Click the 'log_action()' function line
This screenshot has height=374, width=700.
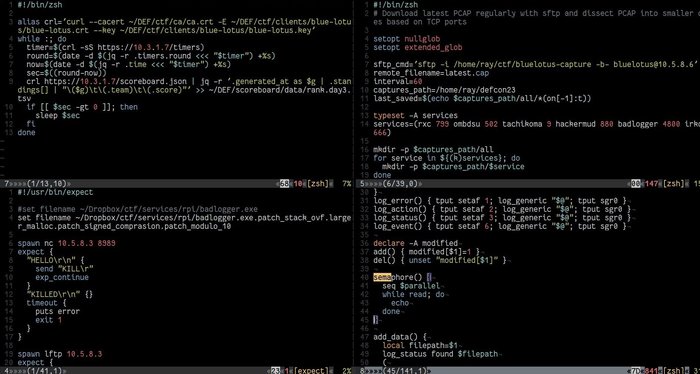pos(502,209)
